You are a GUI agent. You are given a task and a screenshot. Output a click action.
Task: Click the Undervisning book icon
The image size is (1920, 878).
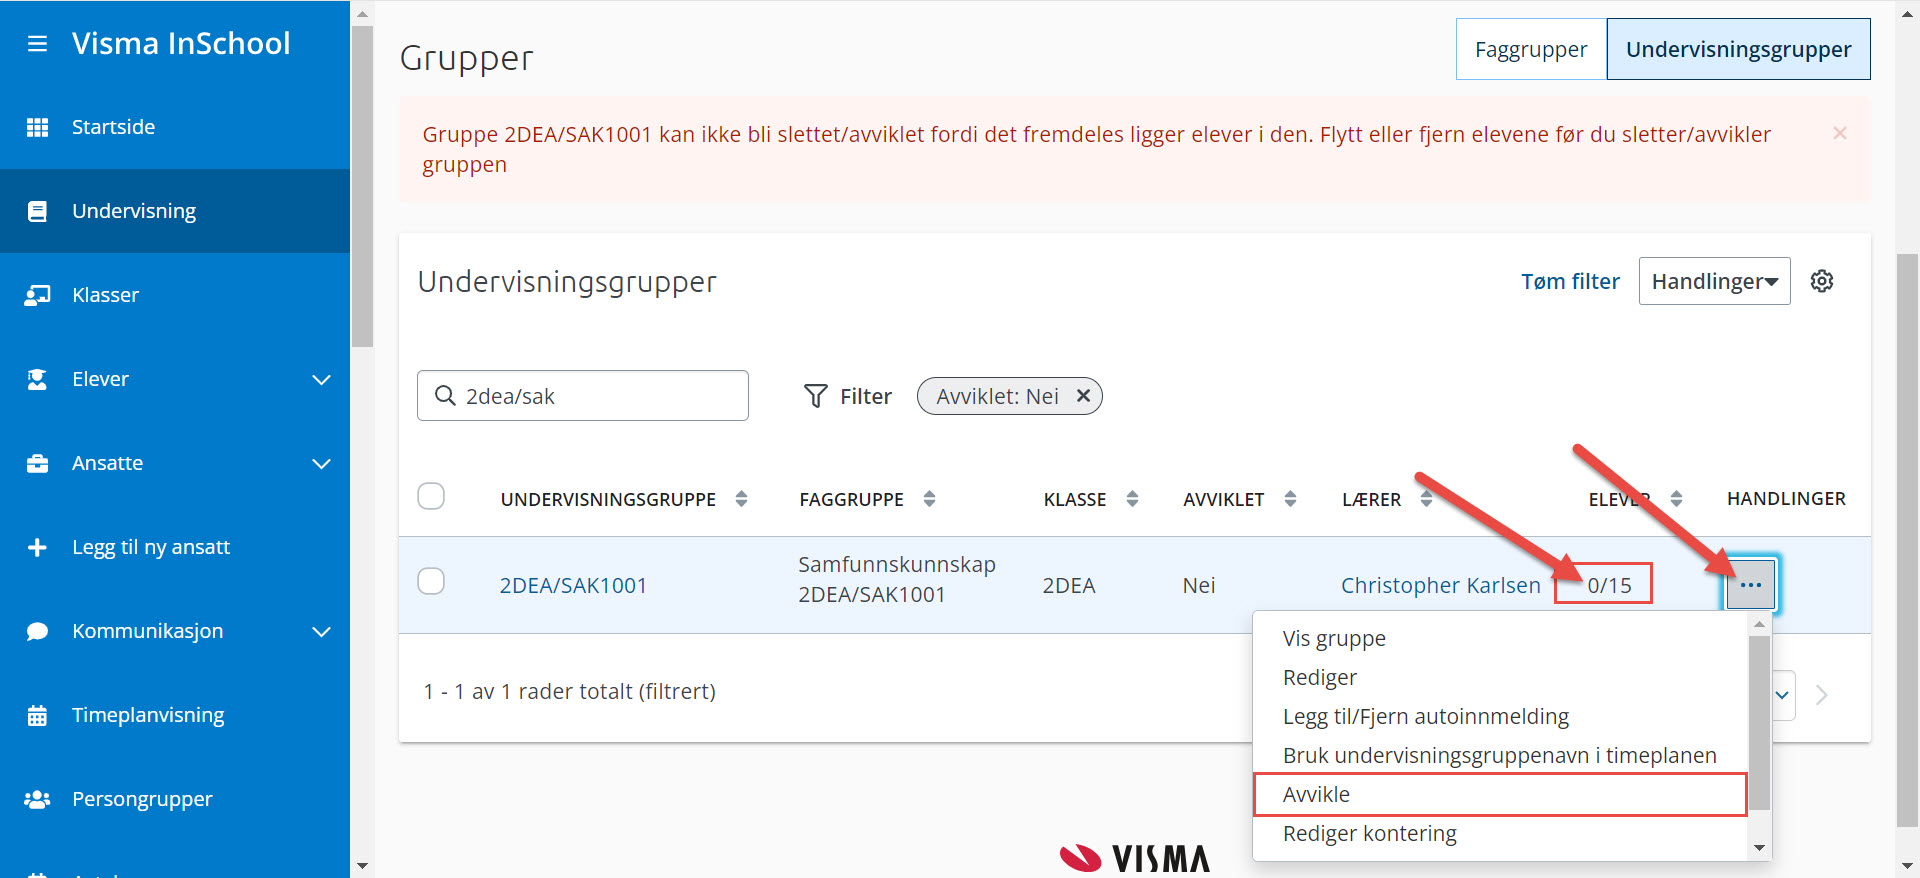point(37,211)
